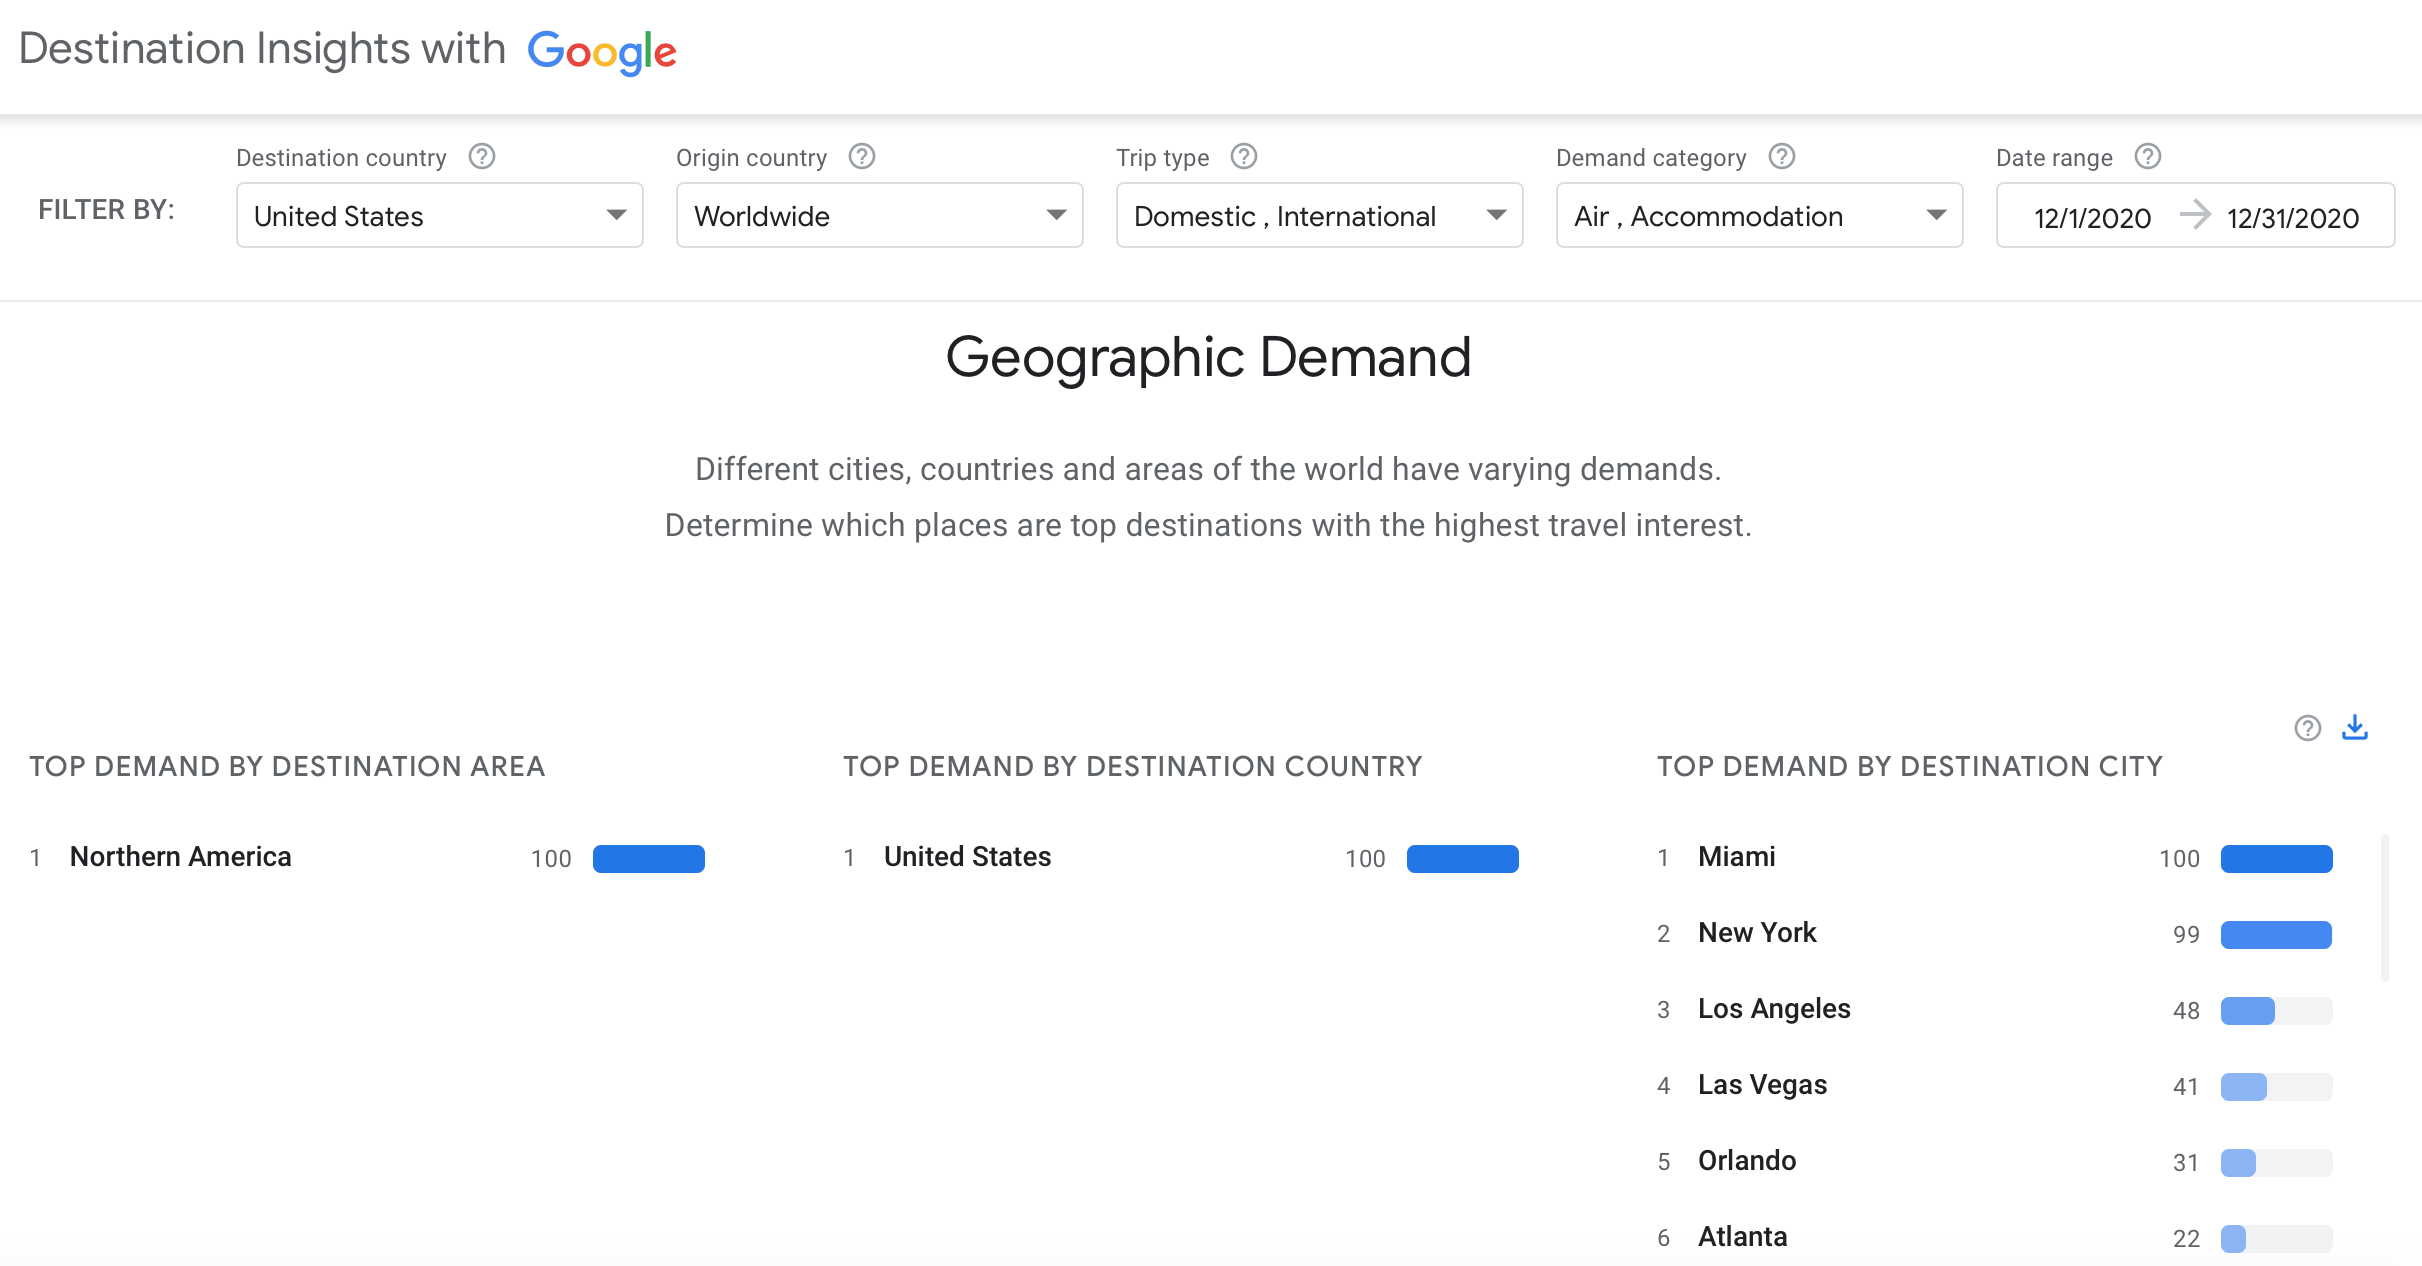
Task: Click the Date range help icon
Action: (x=2148, y=157)
